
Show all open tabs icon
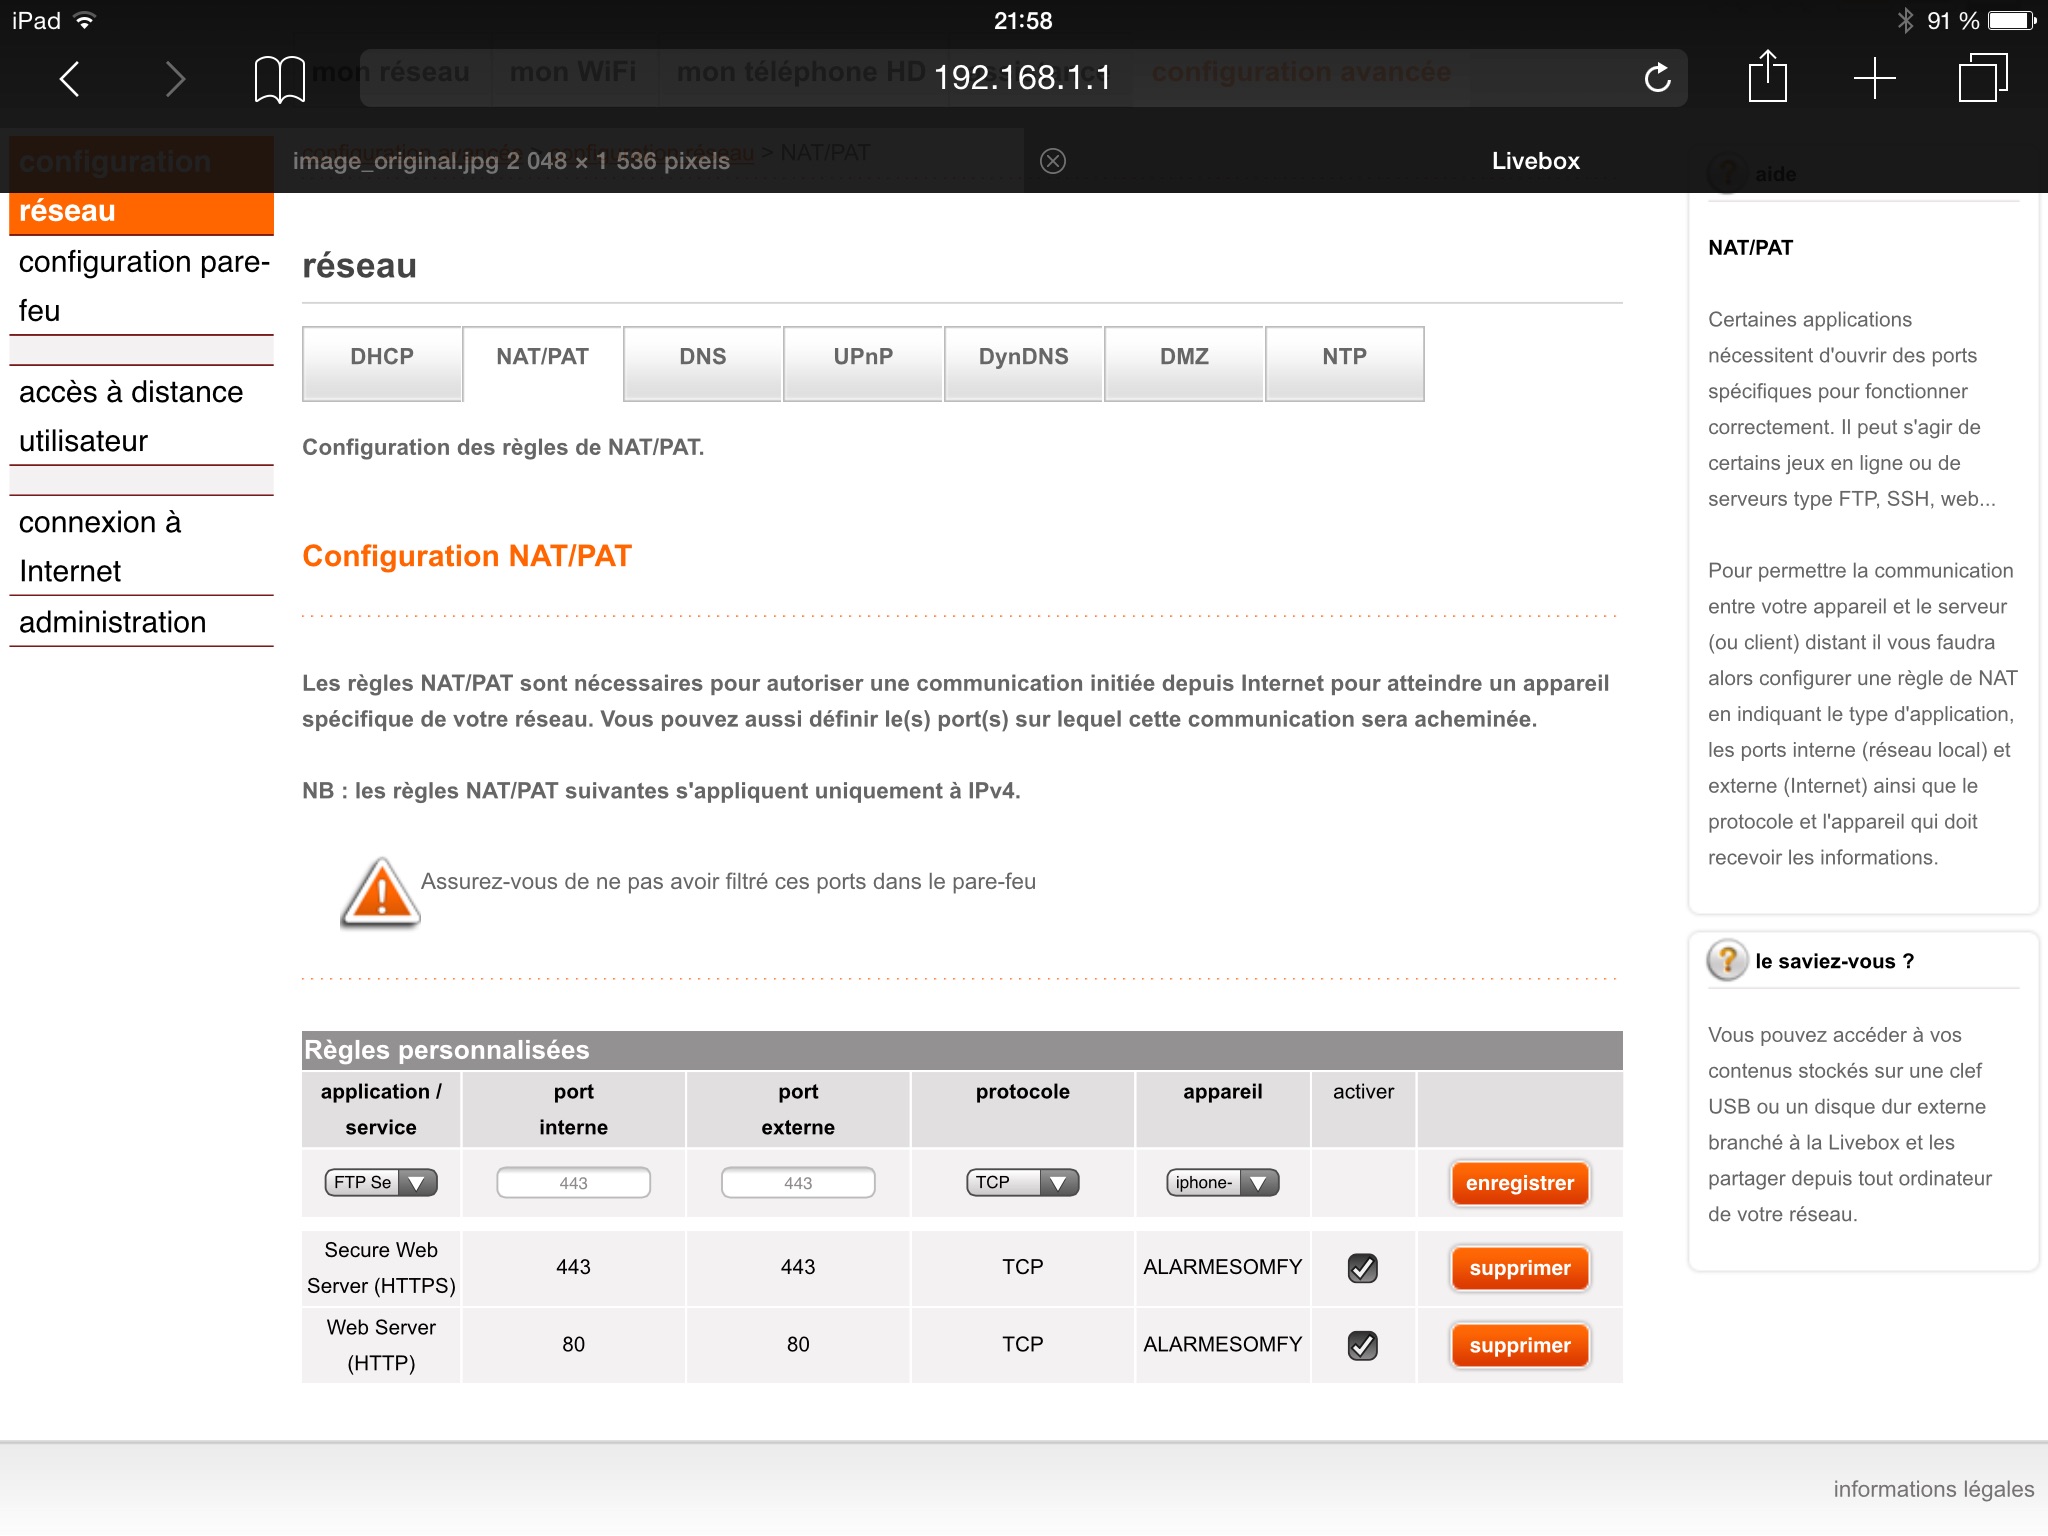[1982, 78]
